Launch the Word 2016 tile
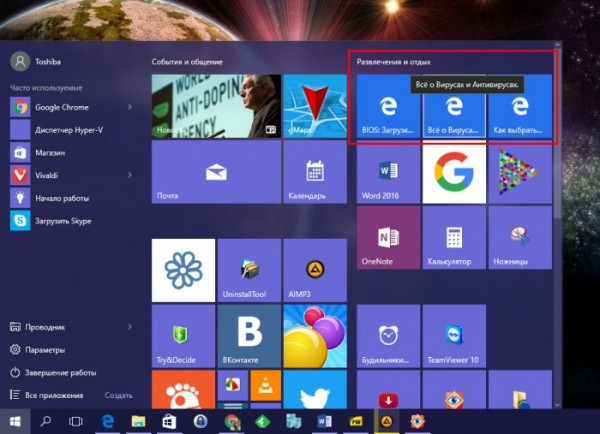The width and height of the screenshot is (600, 434). tap(388, 172)
